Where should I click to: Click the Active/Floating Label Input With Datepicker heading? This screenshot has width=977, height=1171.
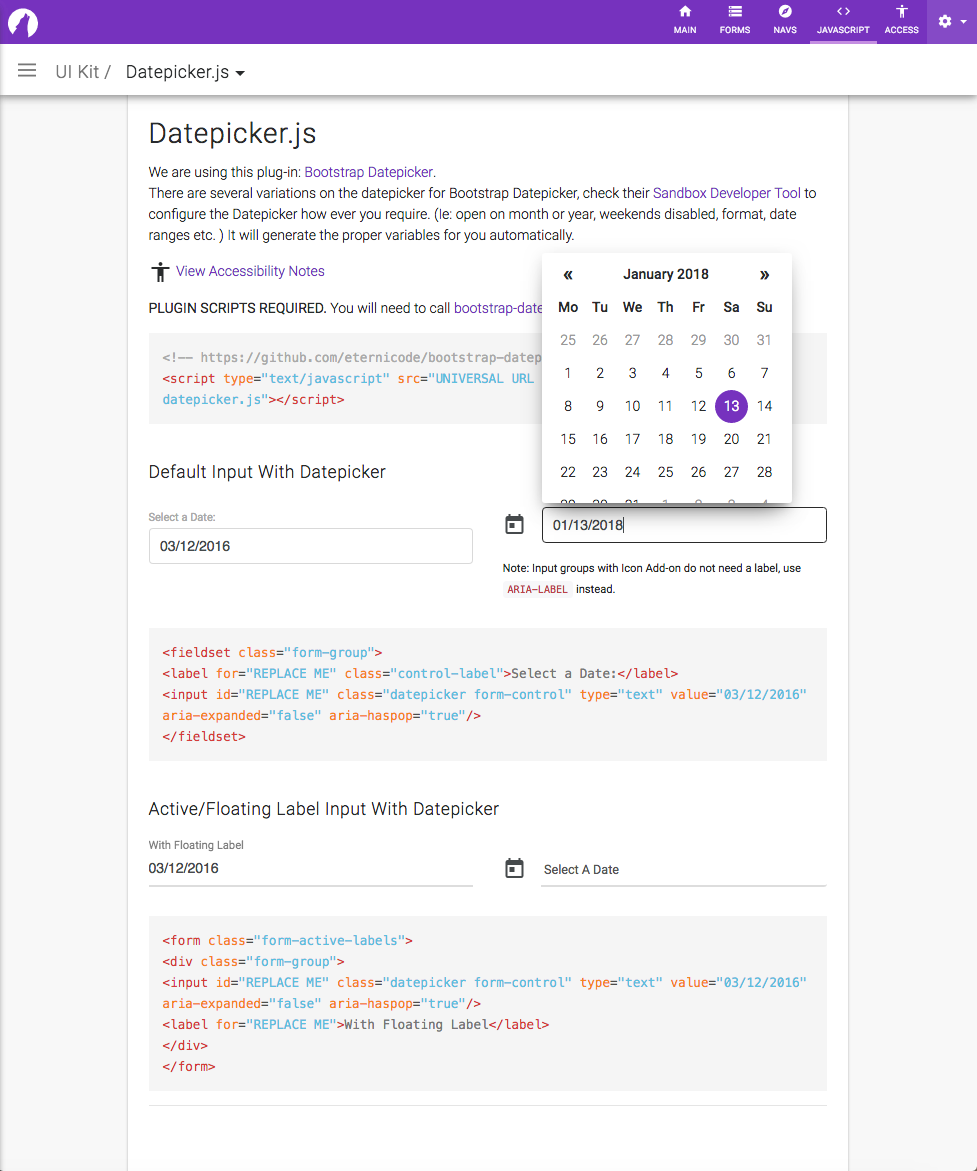coord(323,809)
